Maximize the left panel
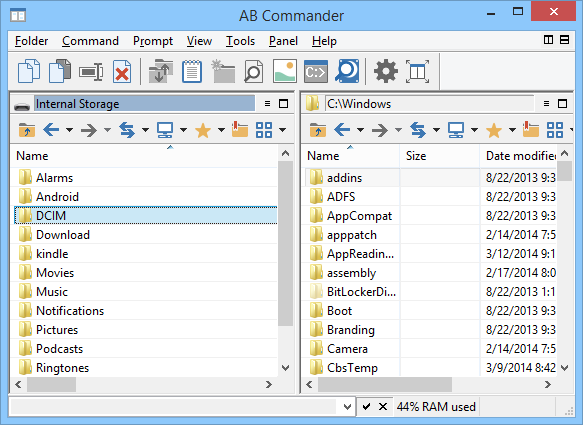583x425 pixels. tap(283, 103)
